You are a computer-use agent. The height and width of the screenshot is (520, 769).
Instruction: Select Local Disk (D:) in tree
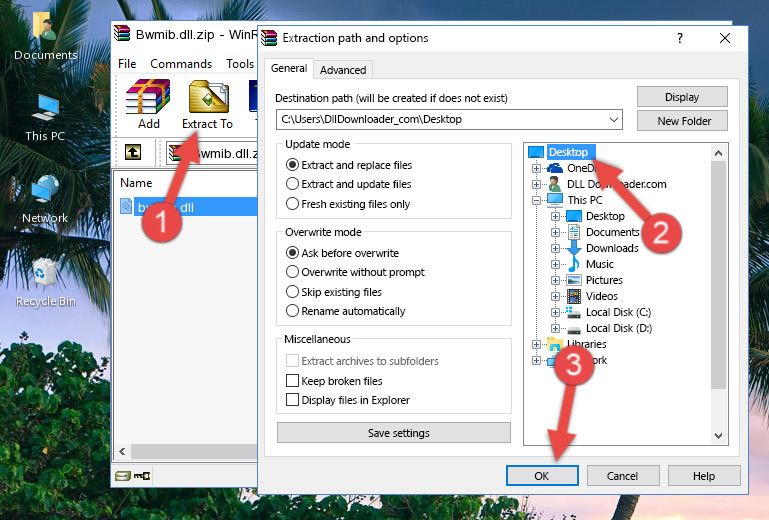(618, 328)
